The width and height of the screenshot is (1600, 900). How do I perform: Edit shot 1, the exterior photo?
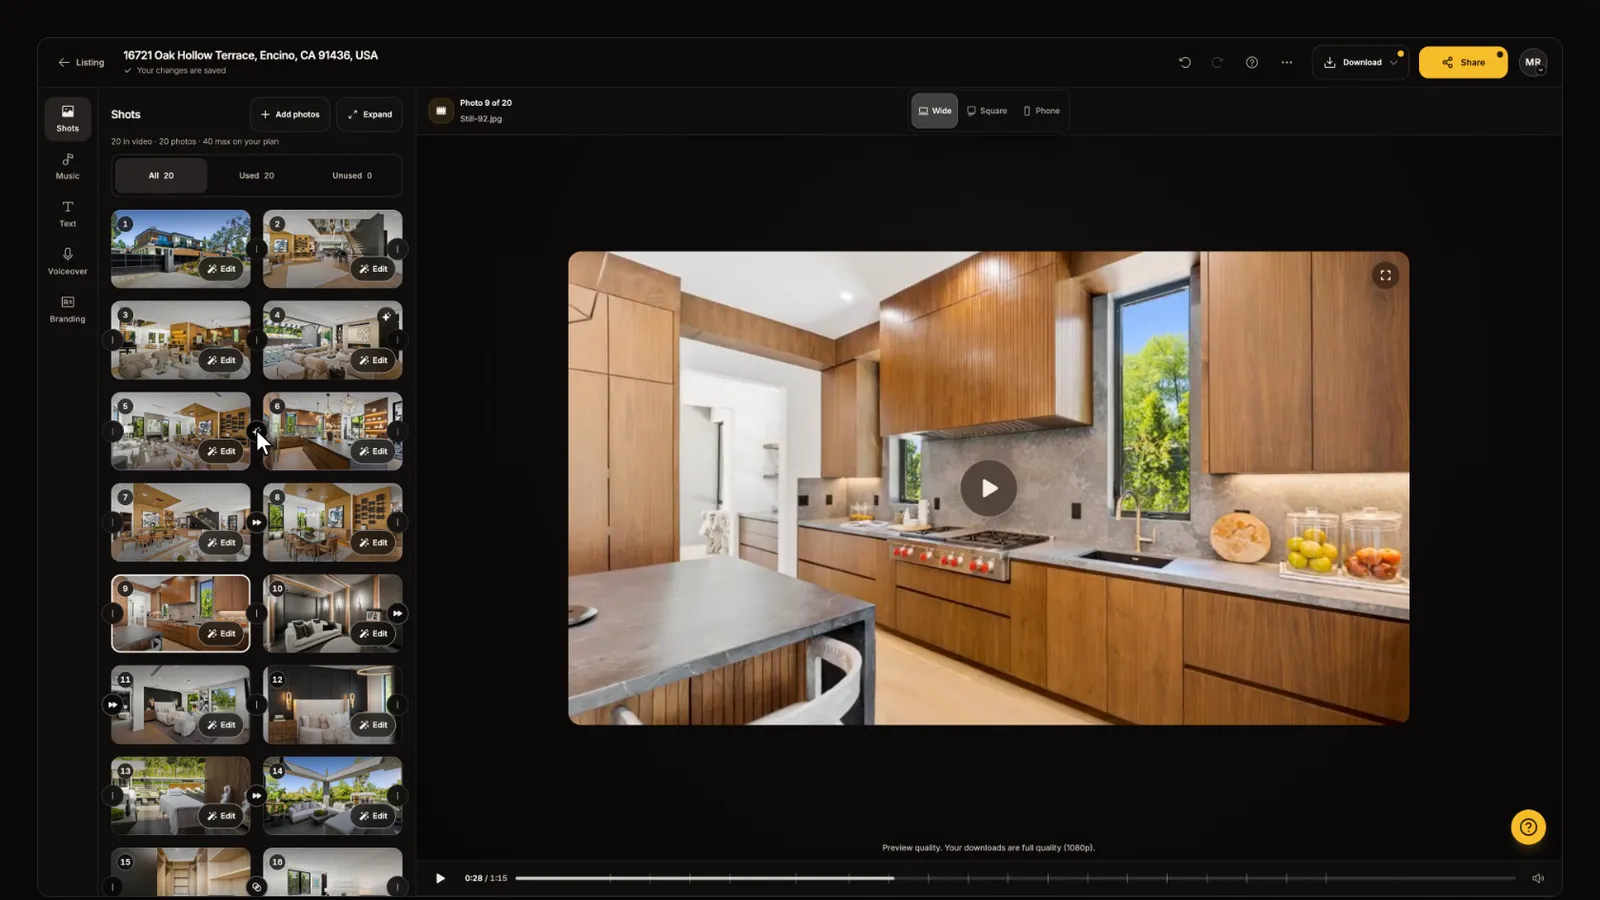click(221, 269)
